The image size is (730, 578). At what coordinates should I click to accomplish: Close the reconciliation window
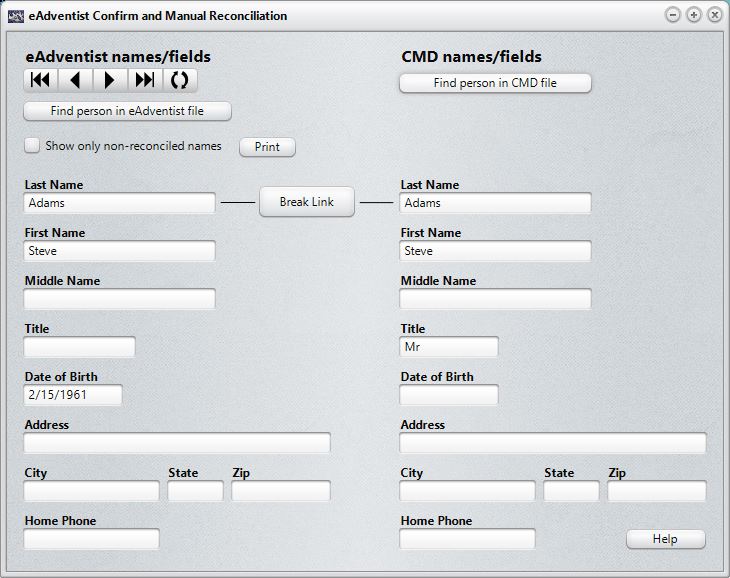click(x=715, y=15)
